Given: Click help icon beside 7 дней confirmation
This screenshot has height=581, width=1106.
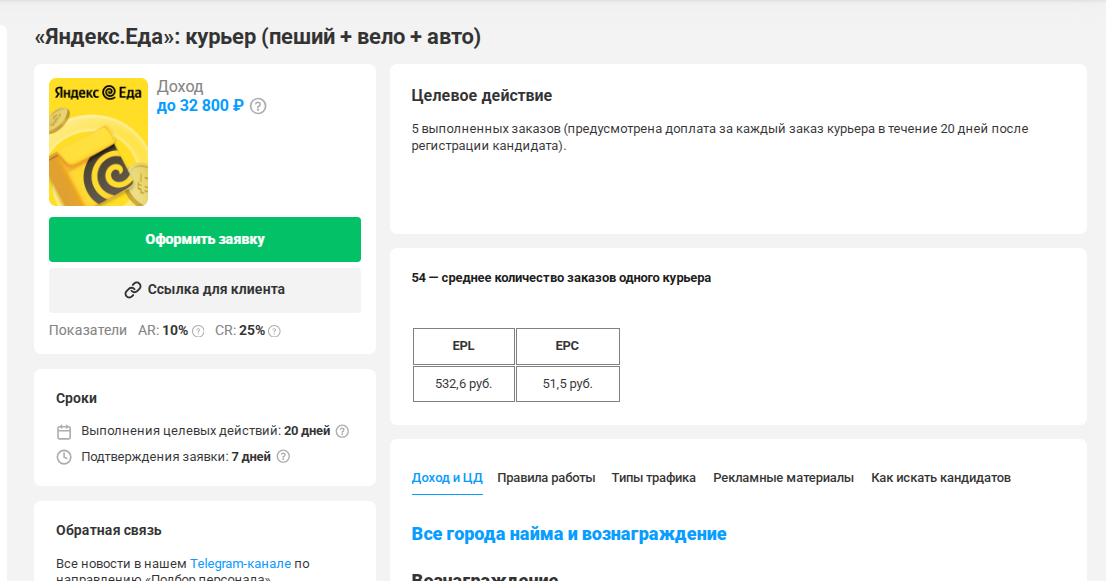Looking at the screenshot, I should click(283, 457).
